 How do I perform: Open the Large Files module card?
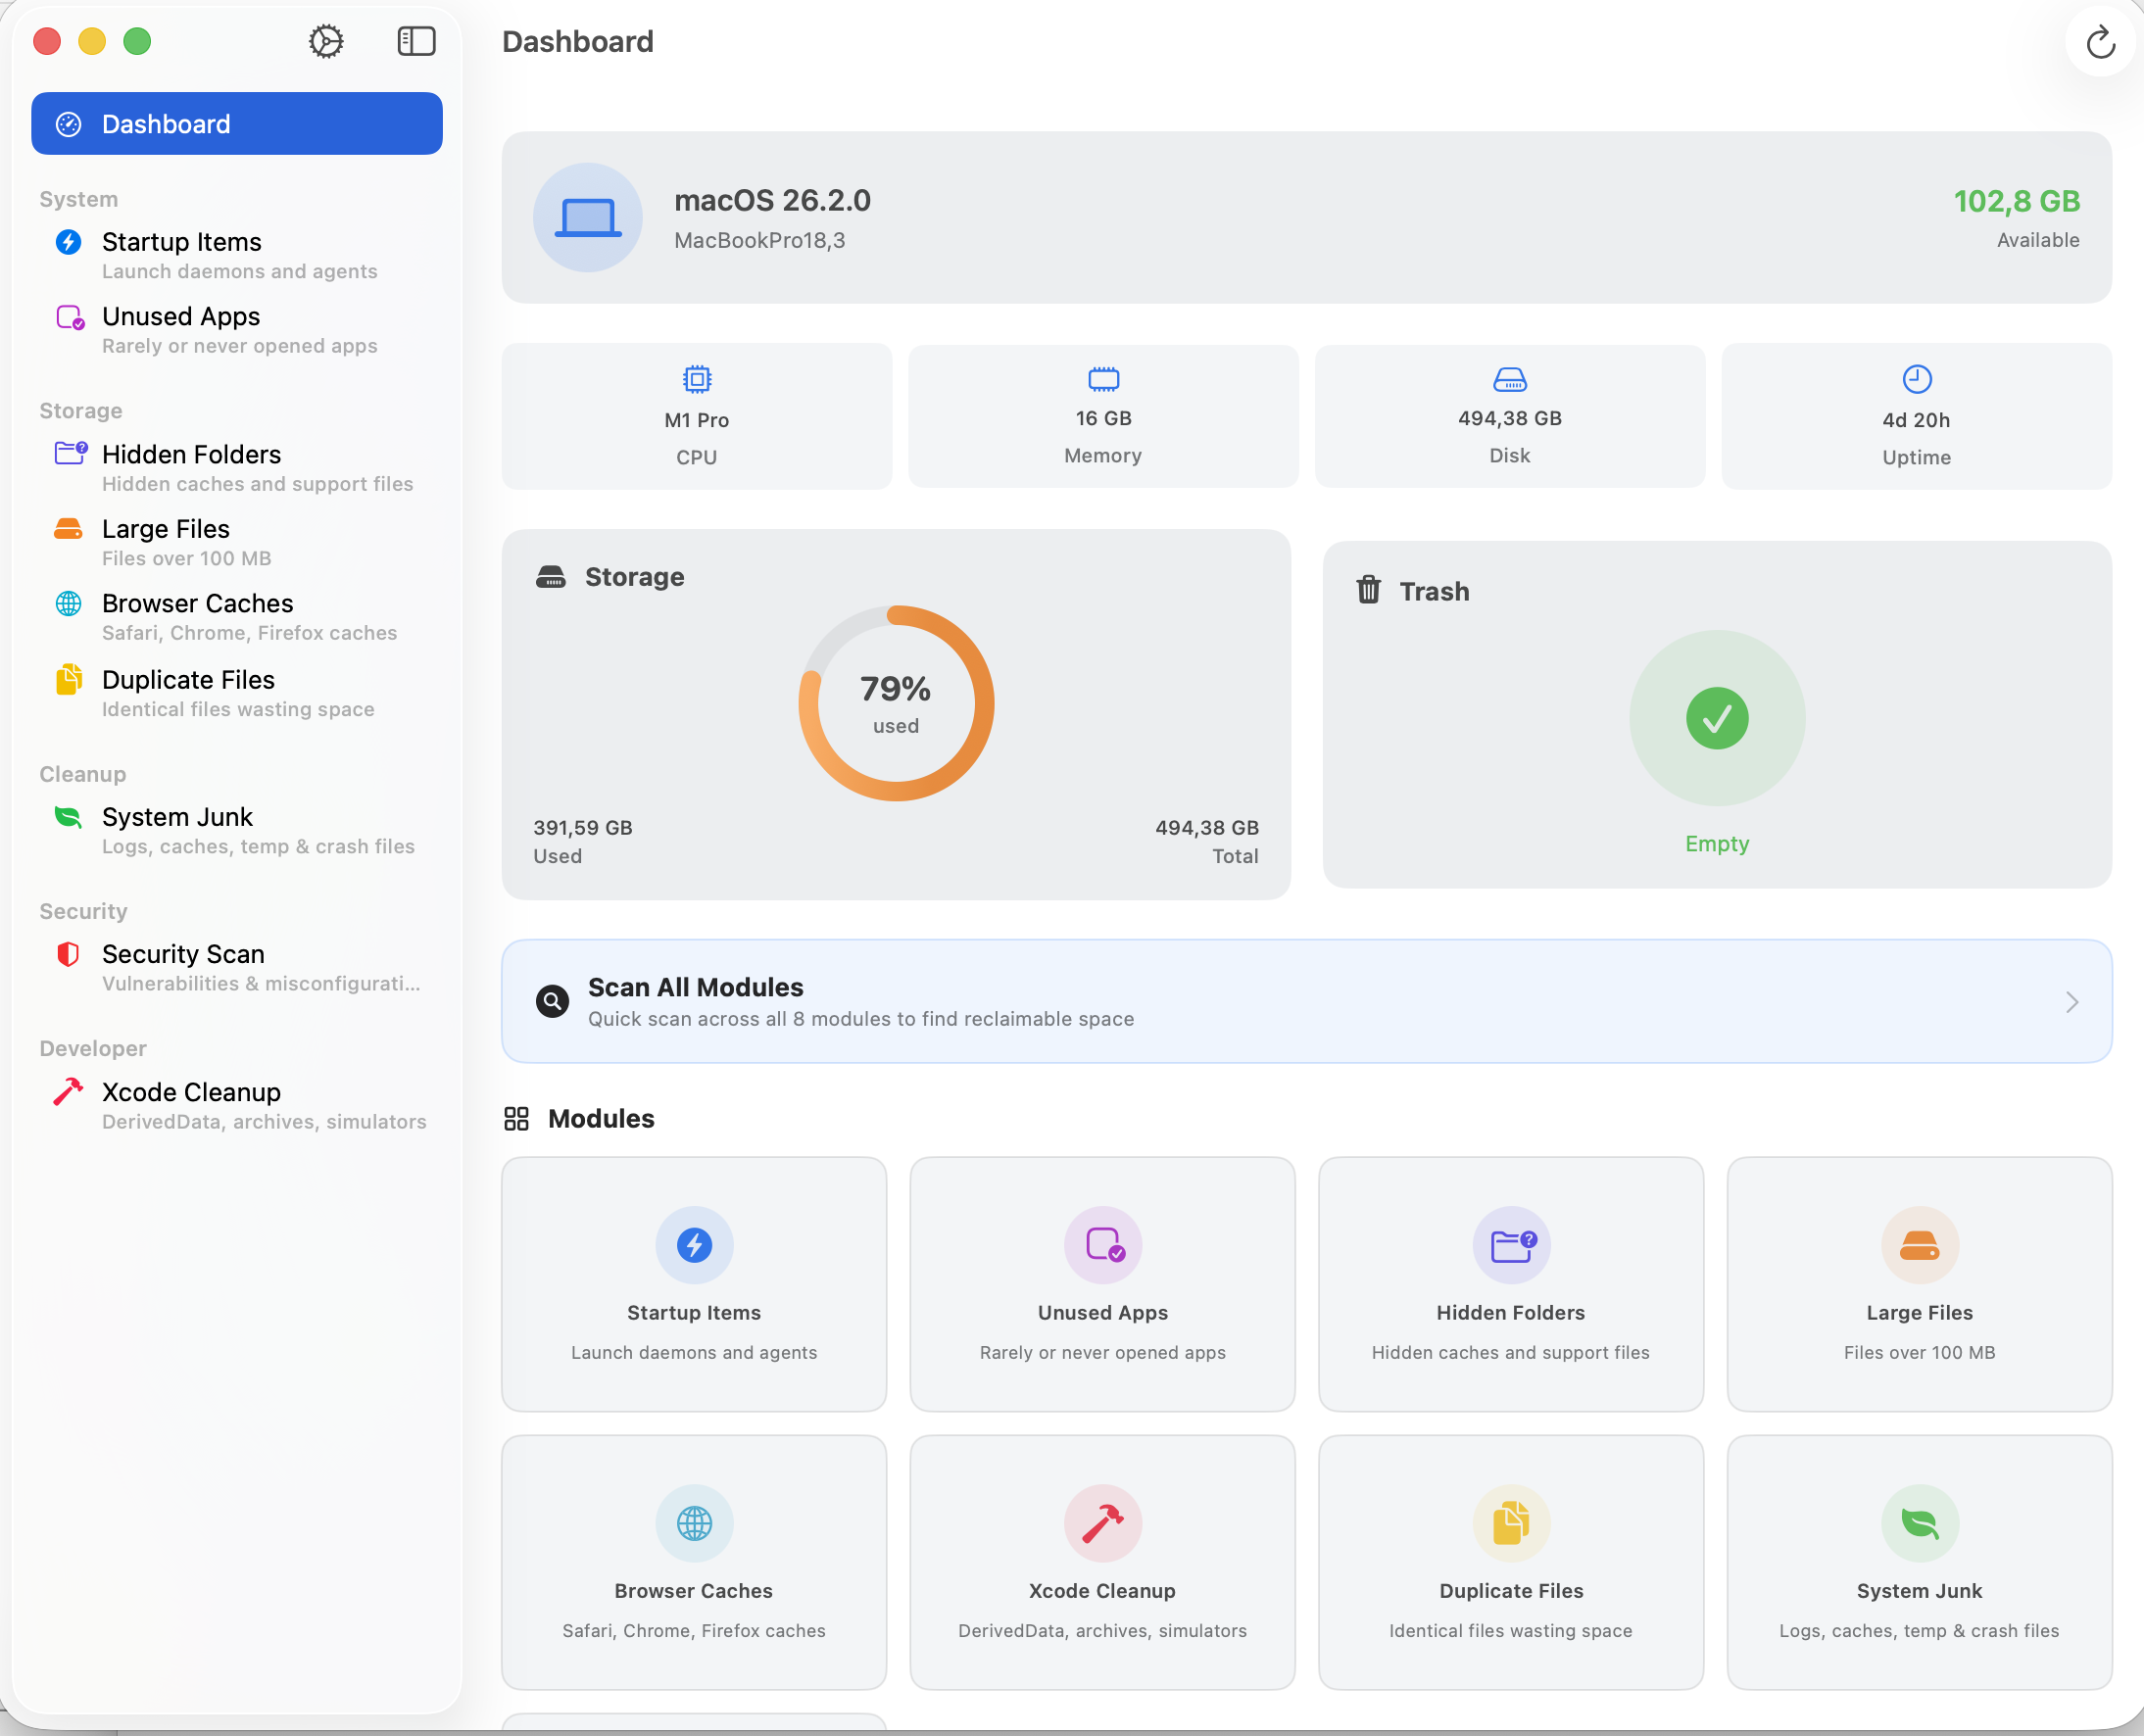(x=1919, y=1285)
